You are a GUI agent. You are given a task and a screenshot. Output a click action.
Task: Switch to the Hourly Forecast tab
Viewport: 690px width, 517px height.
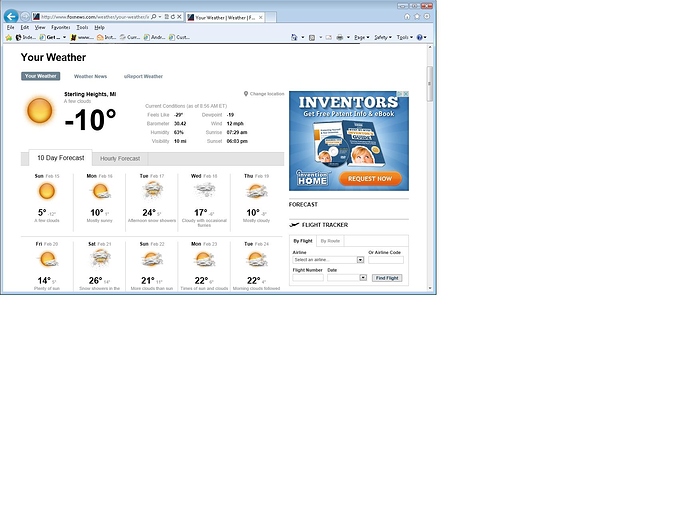120,158
